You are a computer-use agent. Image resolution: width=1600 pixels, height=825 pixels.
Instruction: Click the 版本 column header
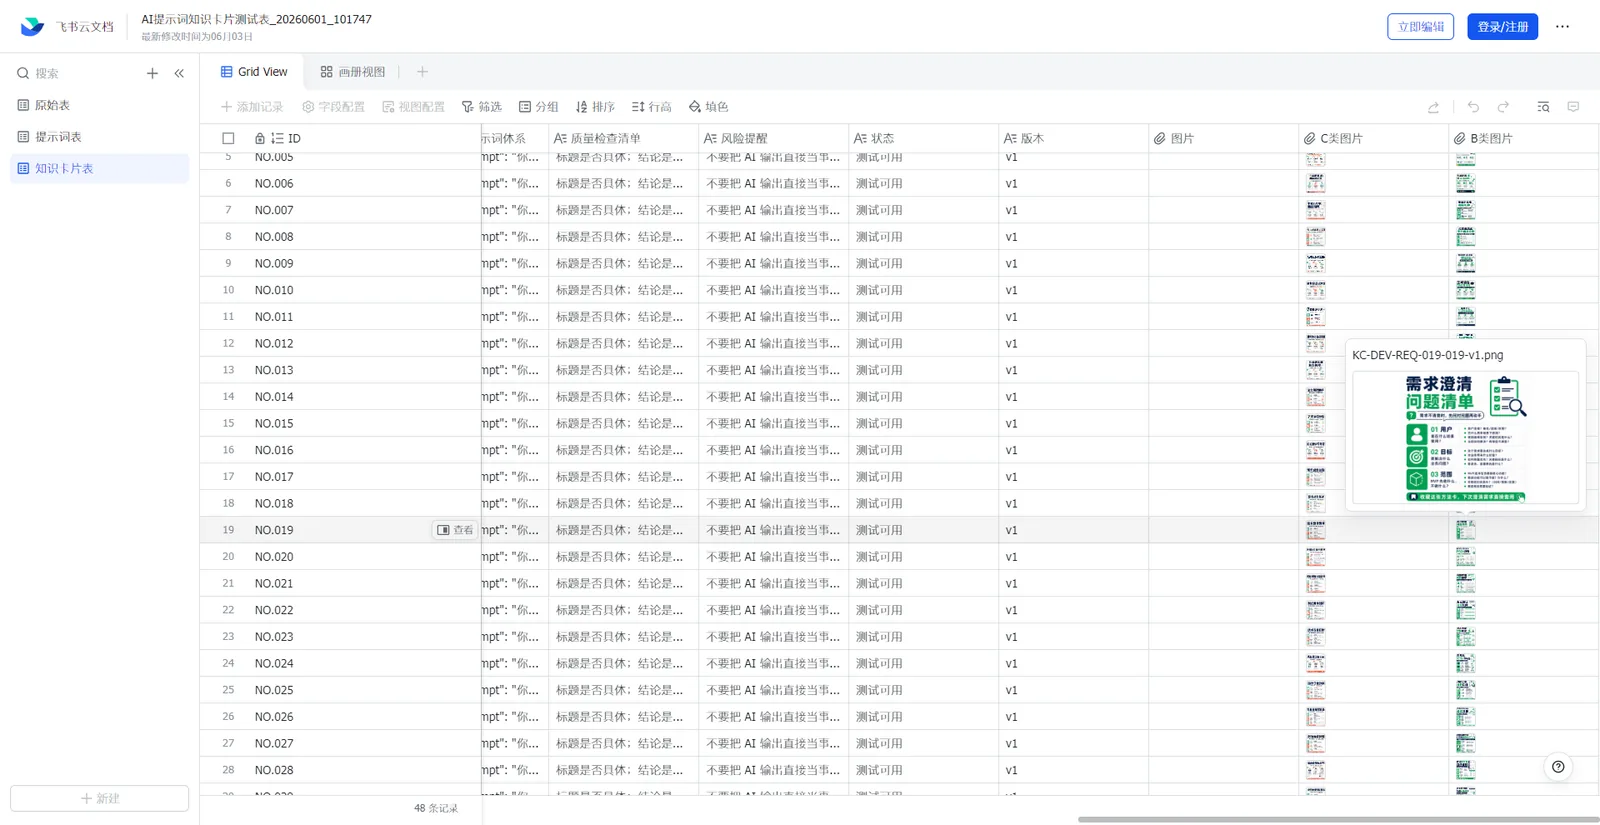click(1073, 139)
